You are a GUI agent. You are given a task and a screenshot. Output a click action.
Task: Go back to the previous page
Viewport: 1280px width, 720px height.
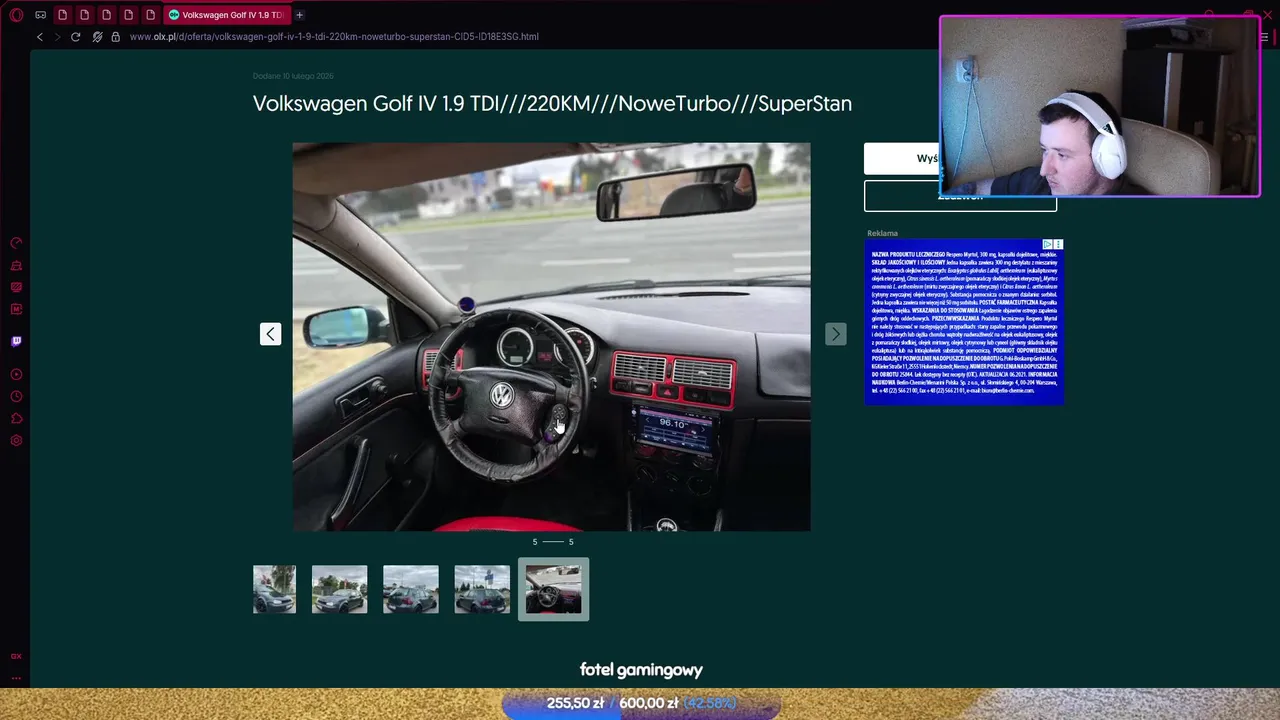click(x=40, y=37)
